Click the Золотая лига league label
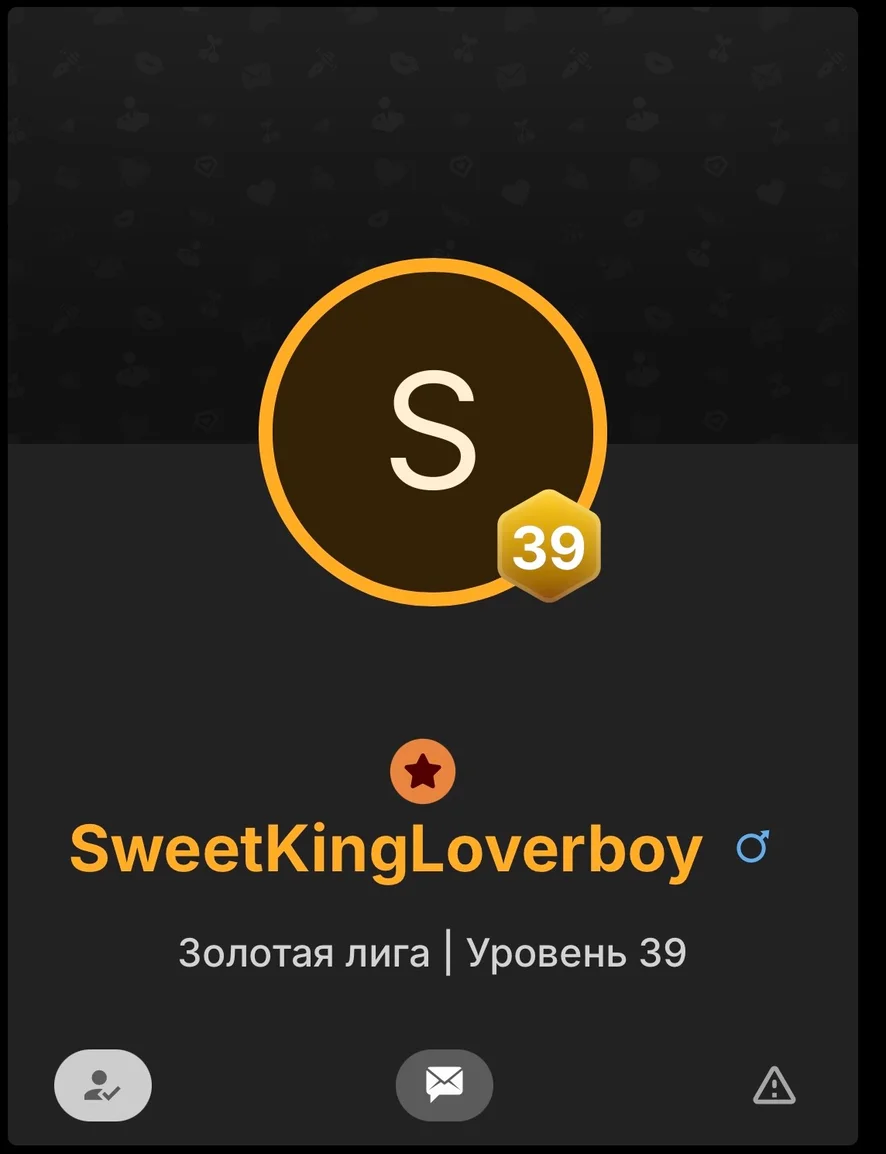The image size is (886, 1154). 304,953
